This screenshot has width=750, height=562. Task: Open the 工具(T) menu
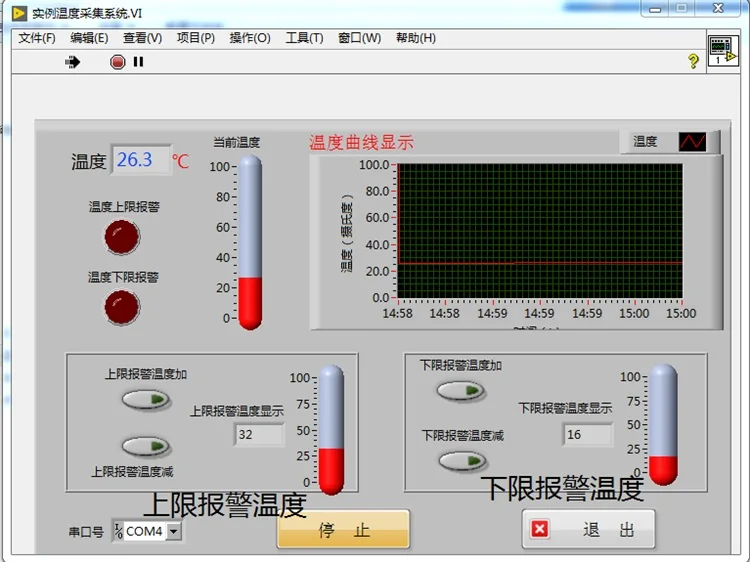tap(304, 38)
